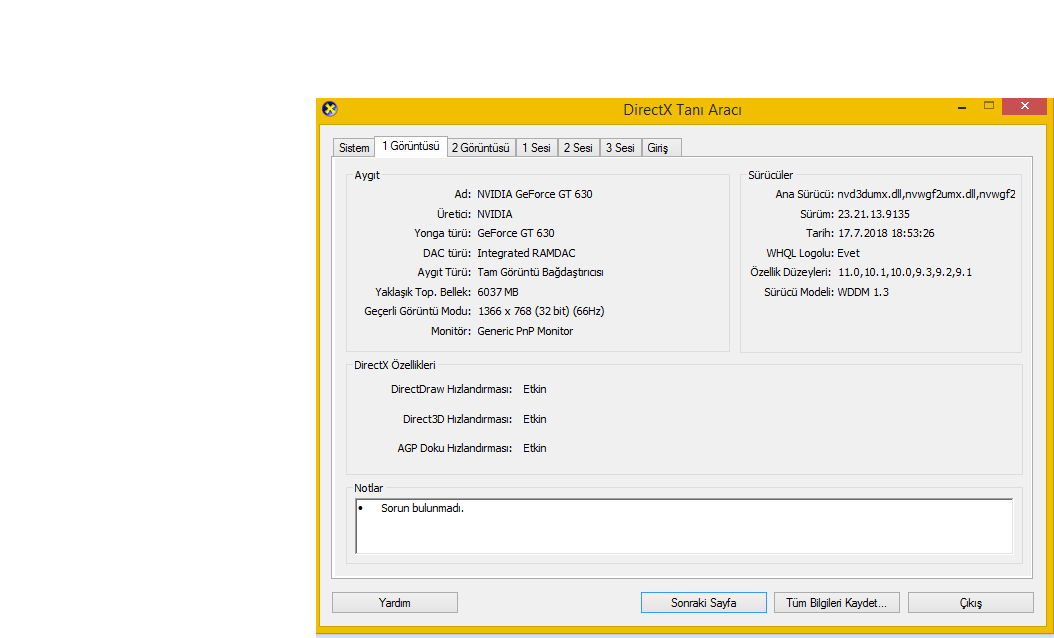
Task: Go to the 1 Sesi tab
Action: coord(536,148)
